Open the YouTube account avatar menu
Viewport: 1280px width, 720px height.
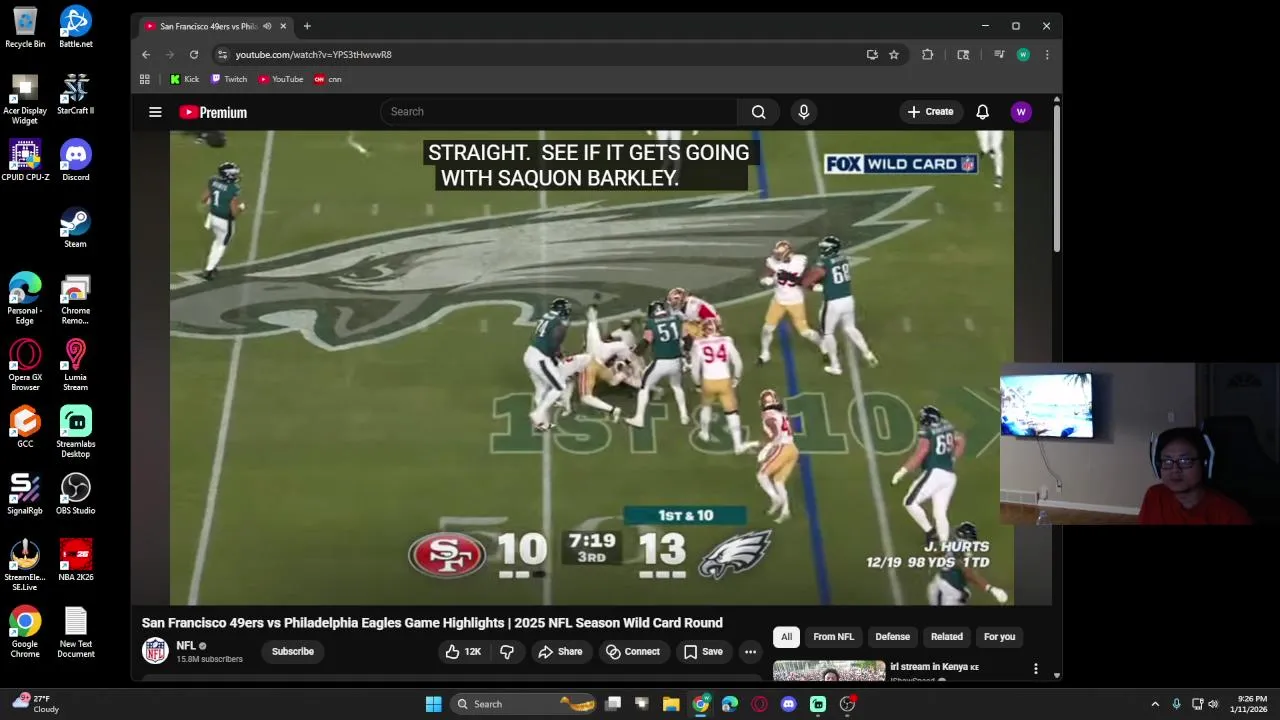coord(1021,112)
